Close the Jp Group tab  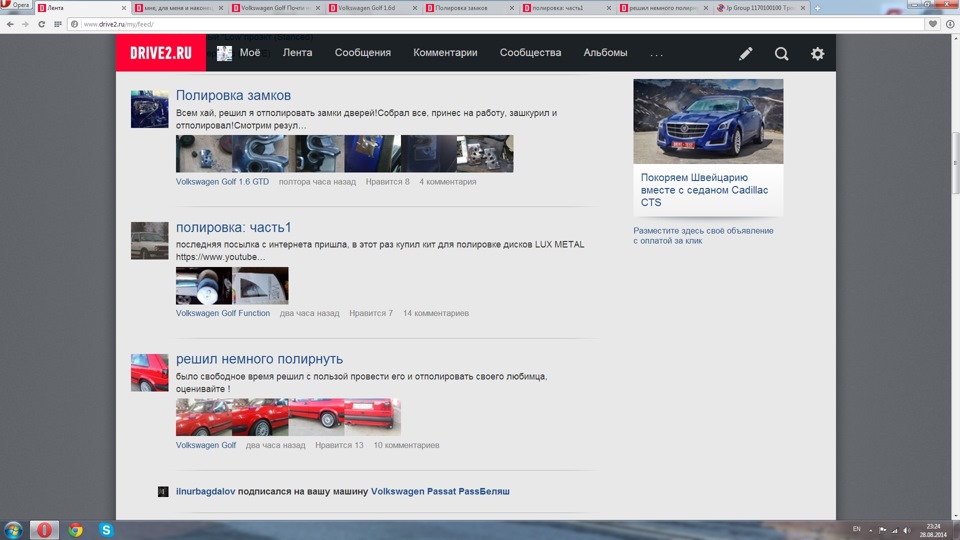coord(803,8)
